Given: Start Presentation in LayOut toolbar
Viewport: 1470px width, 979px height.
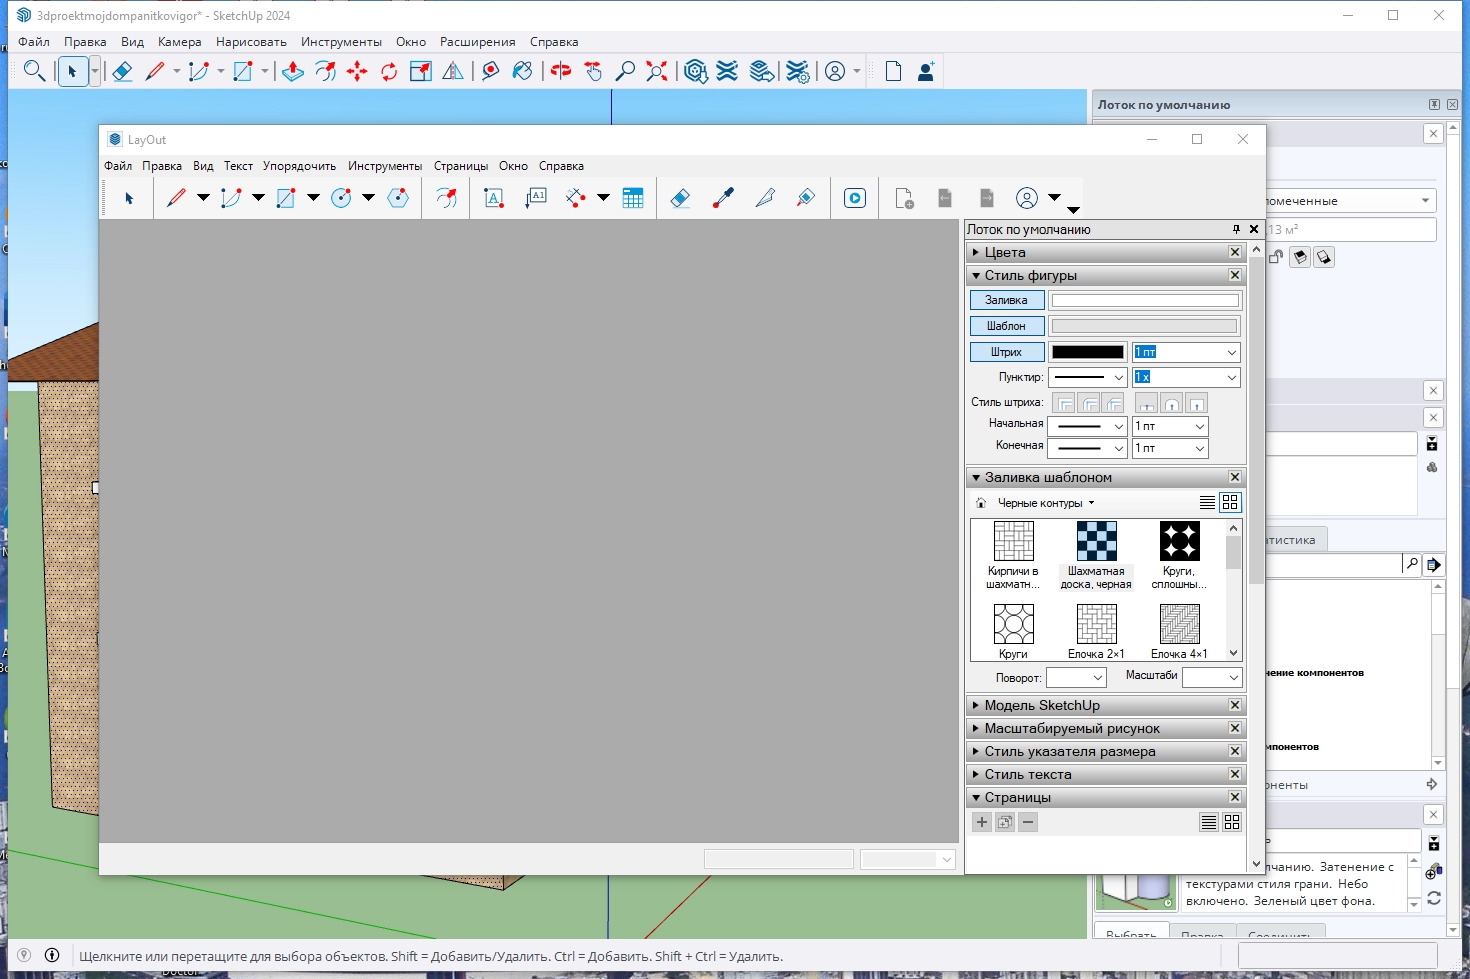Looking at the screenshot, I should [855, 198].
